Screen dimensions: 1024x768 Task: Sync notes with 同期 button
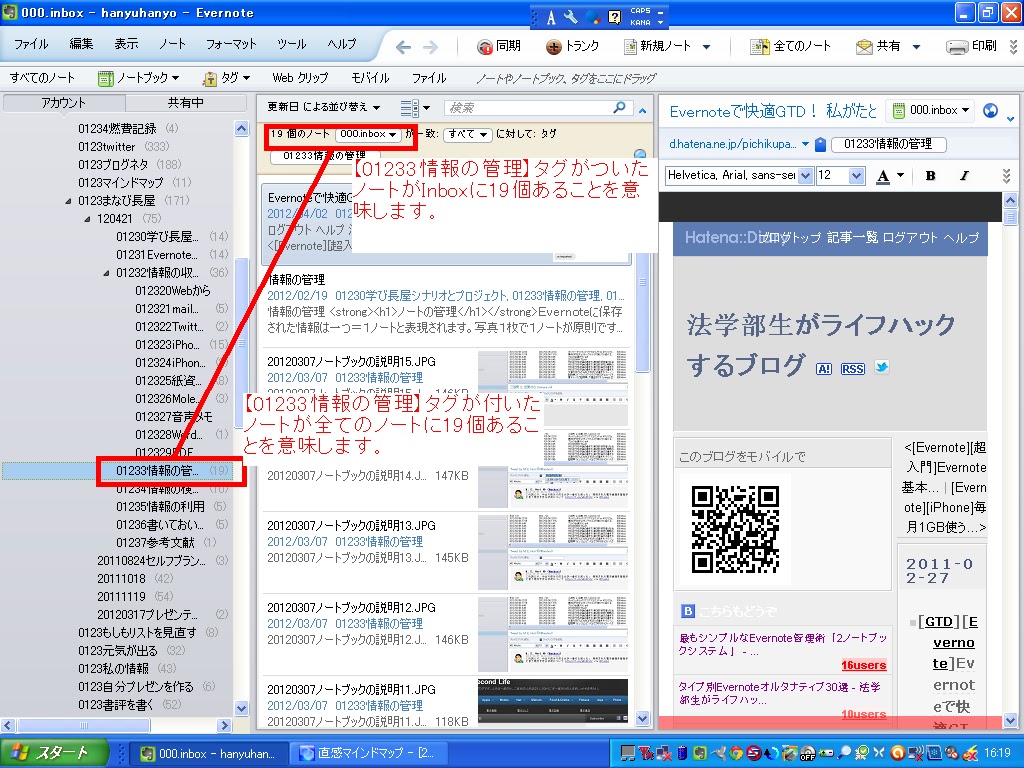499,46
